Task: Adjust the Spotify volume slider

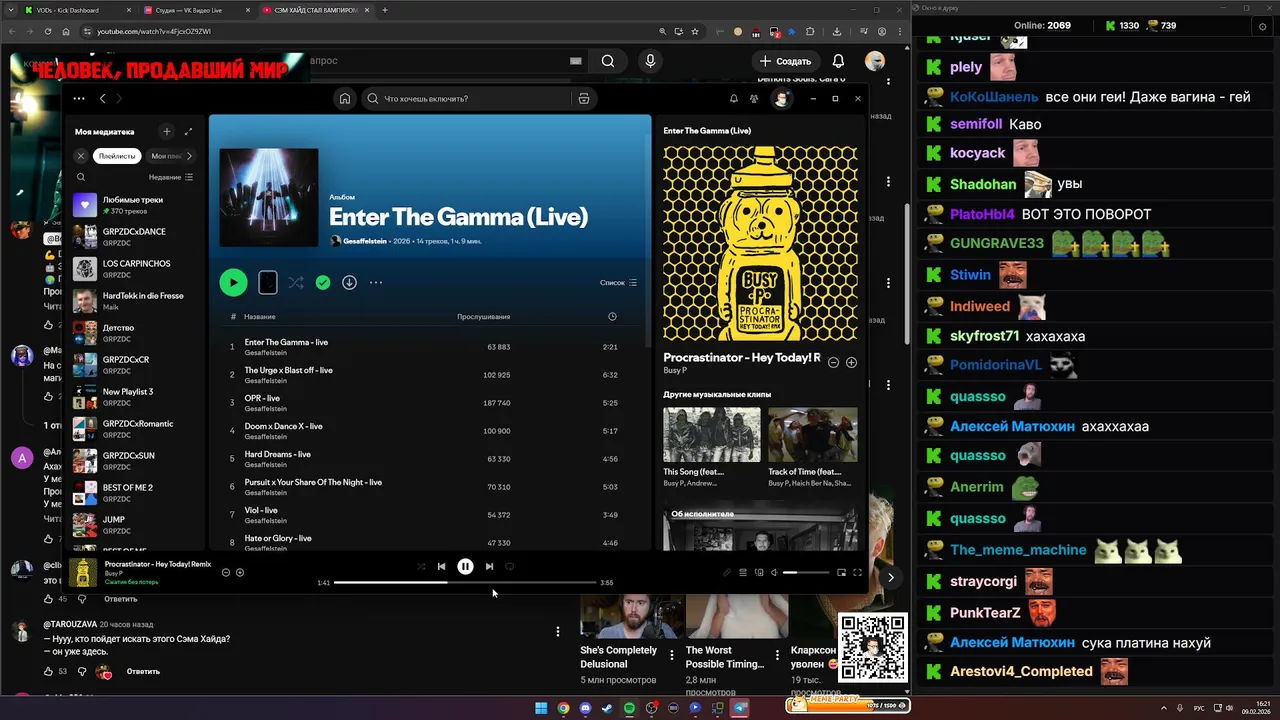Action: click(x=806, y=573)
